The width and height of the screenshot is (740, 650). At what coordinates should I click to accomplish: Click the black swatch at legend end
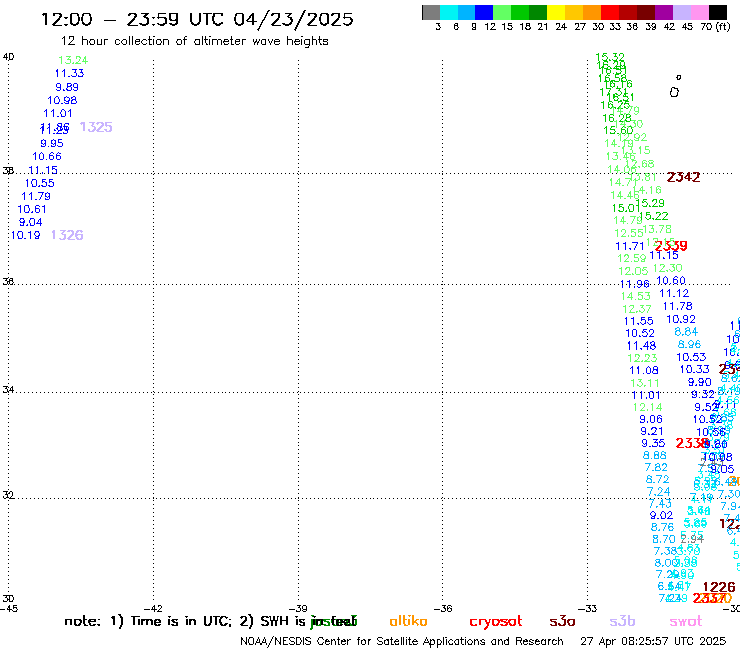(x=718, y=12)
